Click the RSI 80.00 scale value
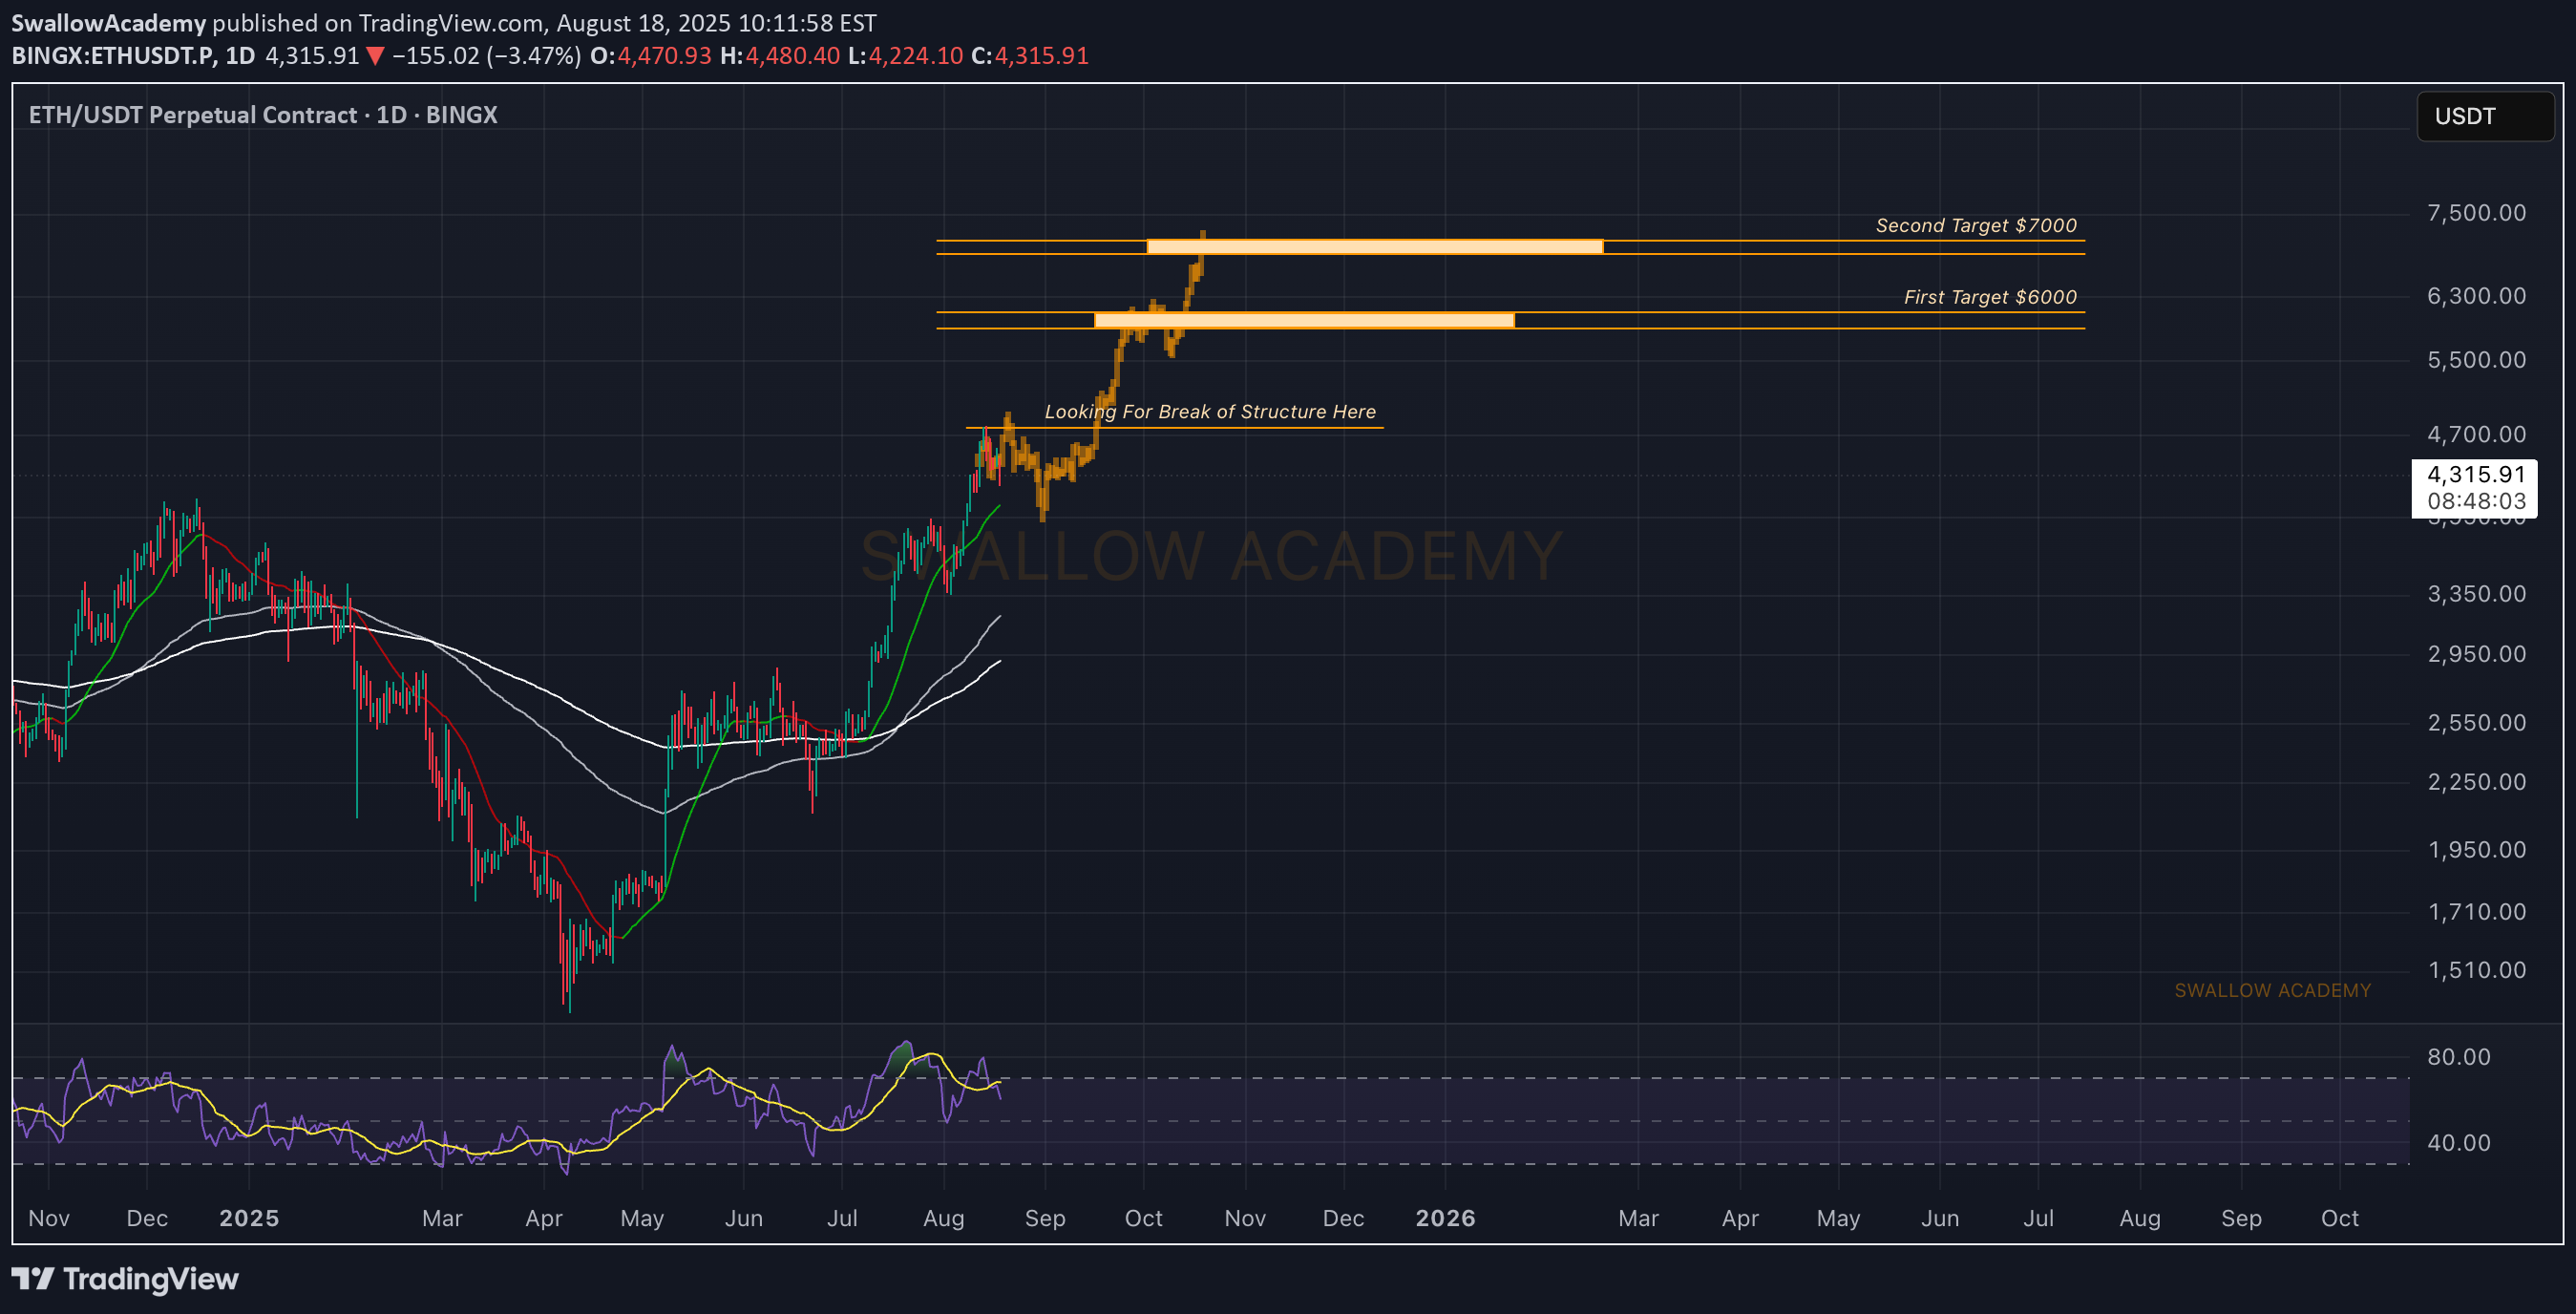This screenshot has height=1314, width=2576. click(2459, 1056)
